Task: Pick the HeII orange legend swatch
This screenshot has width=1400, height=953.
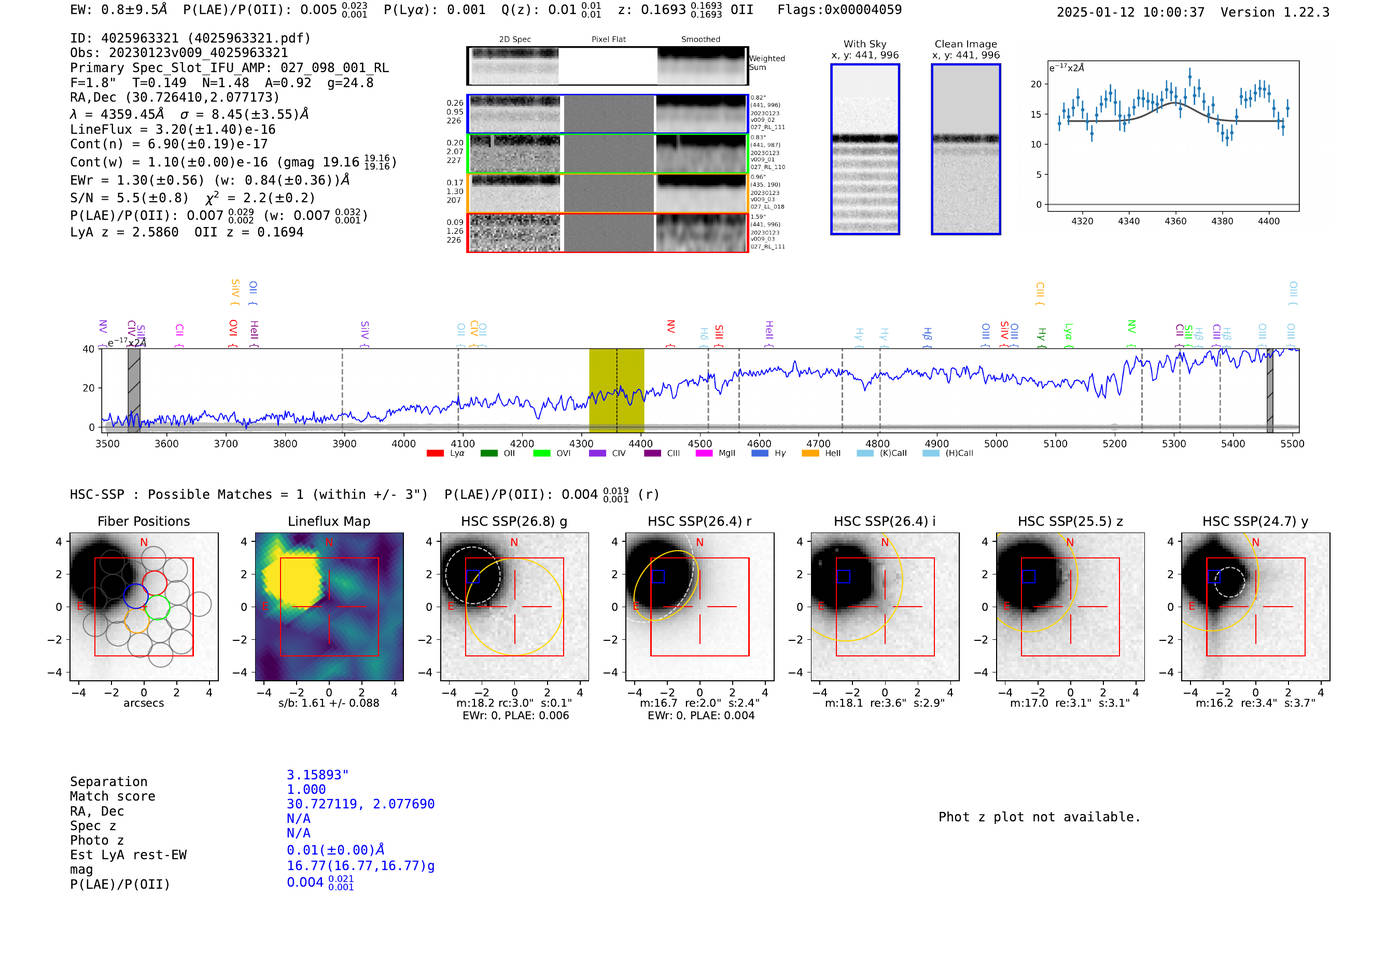Action: tap(811, 454)
